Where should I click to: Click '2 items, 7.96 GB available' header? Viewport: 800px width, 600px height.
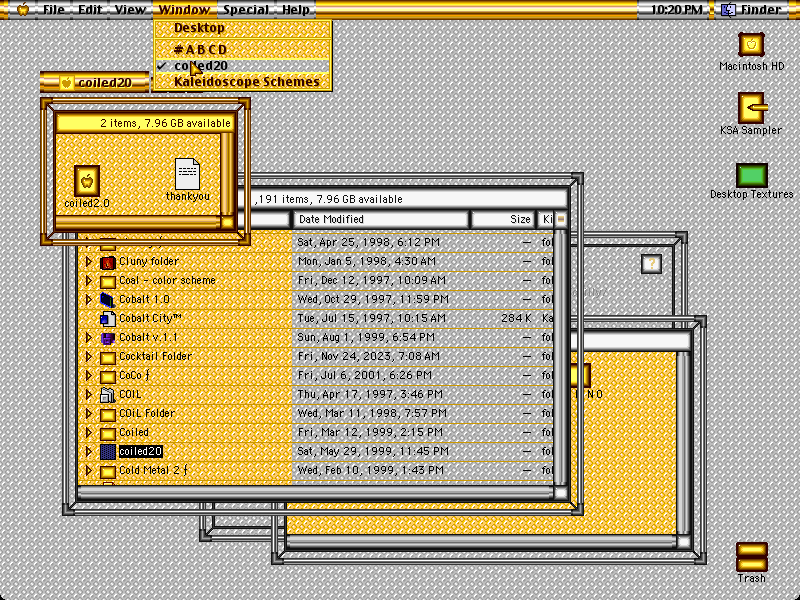pyautogui.click(x=144, y=123)
